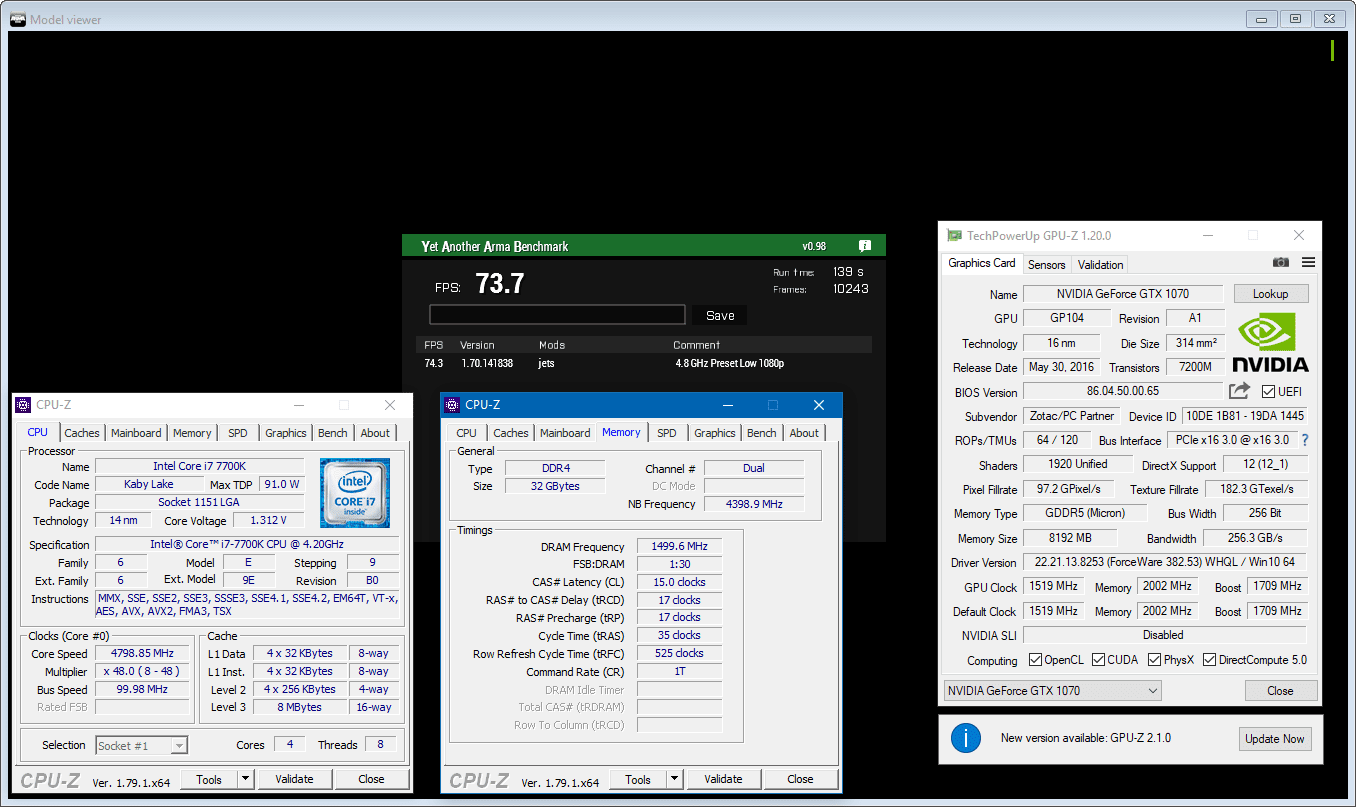Click the Tools button in left CPU-Z window
The width and height of the screenshot is (1356, 807).
(x=209, y=779)
